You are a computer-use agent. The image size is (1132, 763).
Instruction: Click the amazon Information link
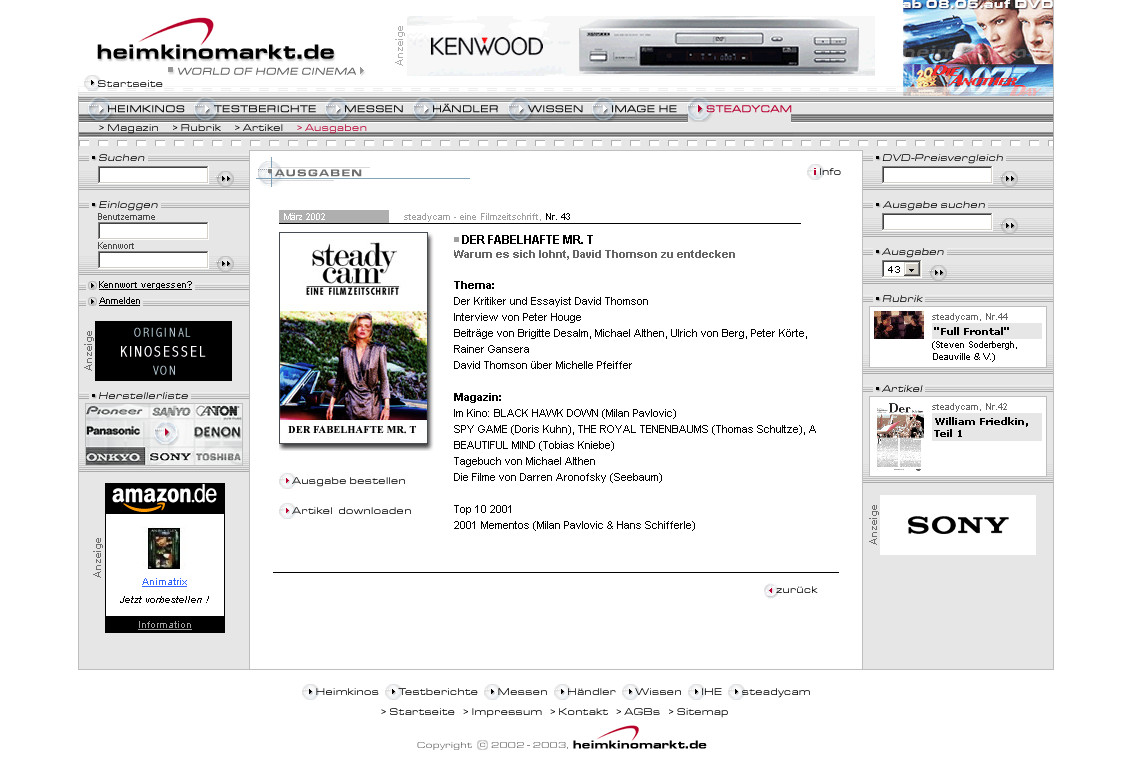pos(165,625)
